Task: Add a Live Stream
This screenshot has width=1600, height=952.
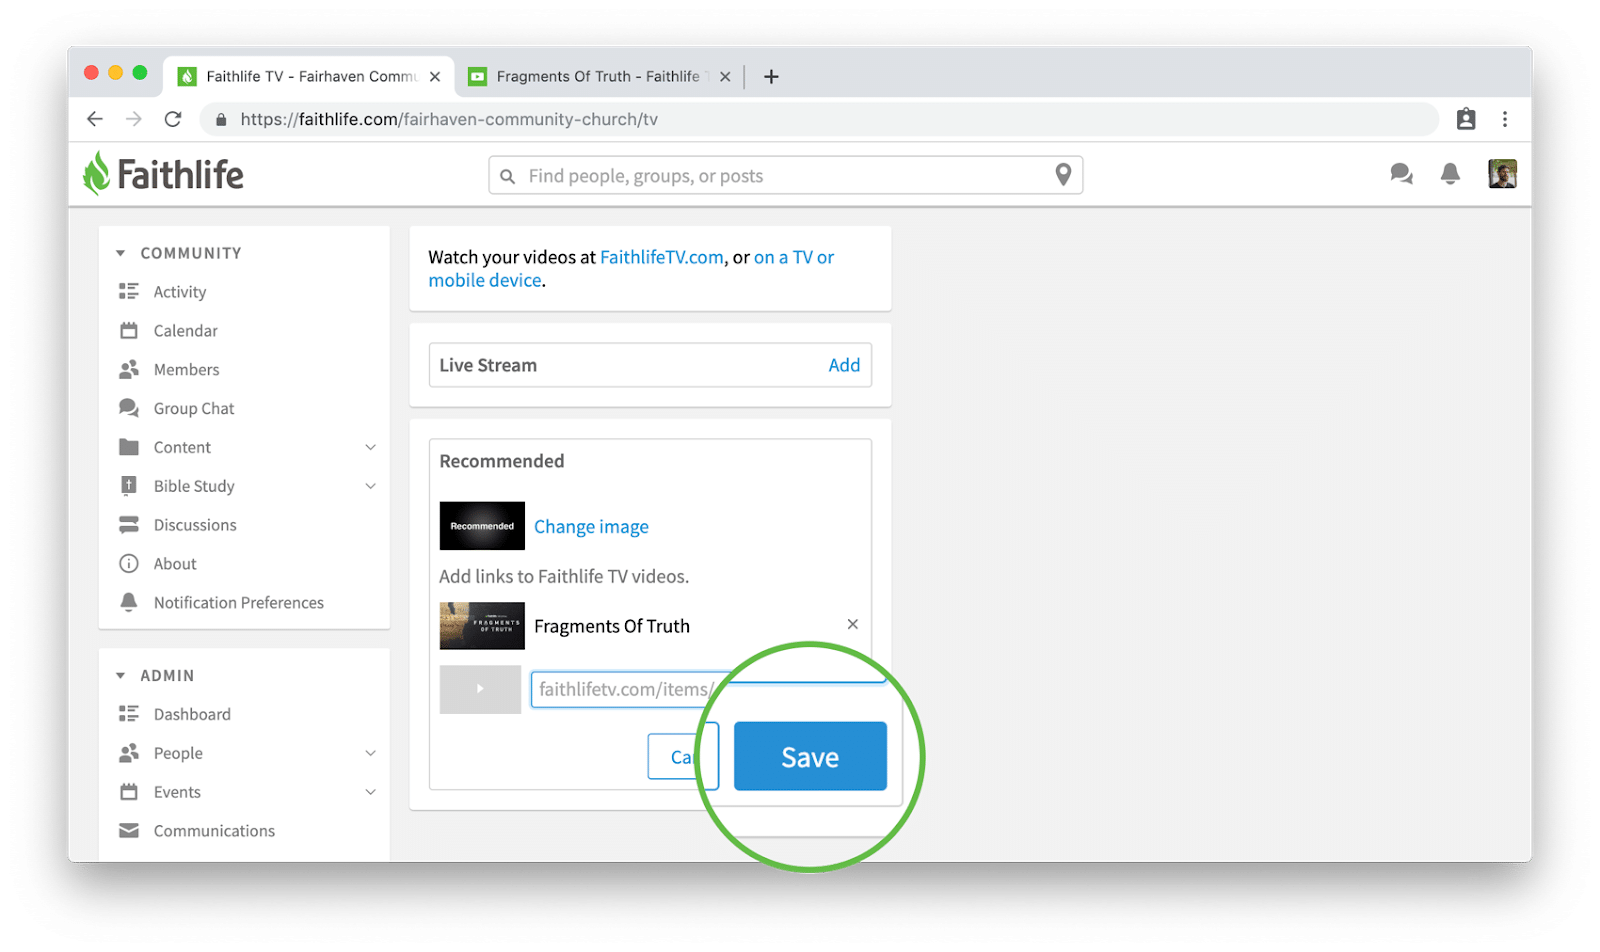Action: pos(844,365)
